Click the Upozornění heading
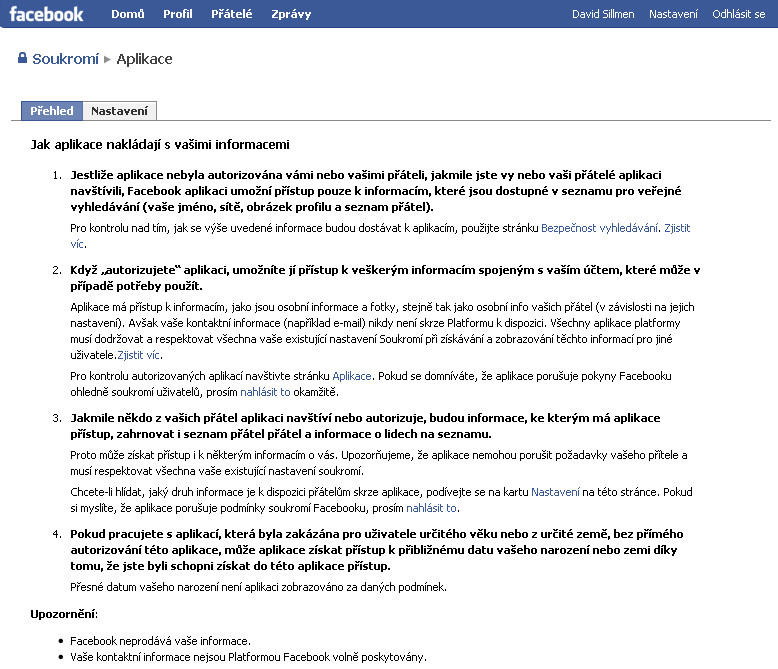Viewport: 778px width, 669px height. [64, 614]
